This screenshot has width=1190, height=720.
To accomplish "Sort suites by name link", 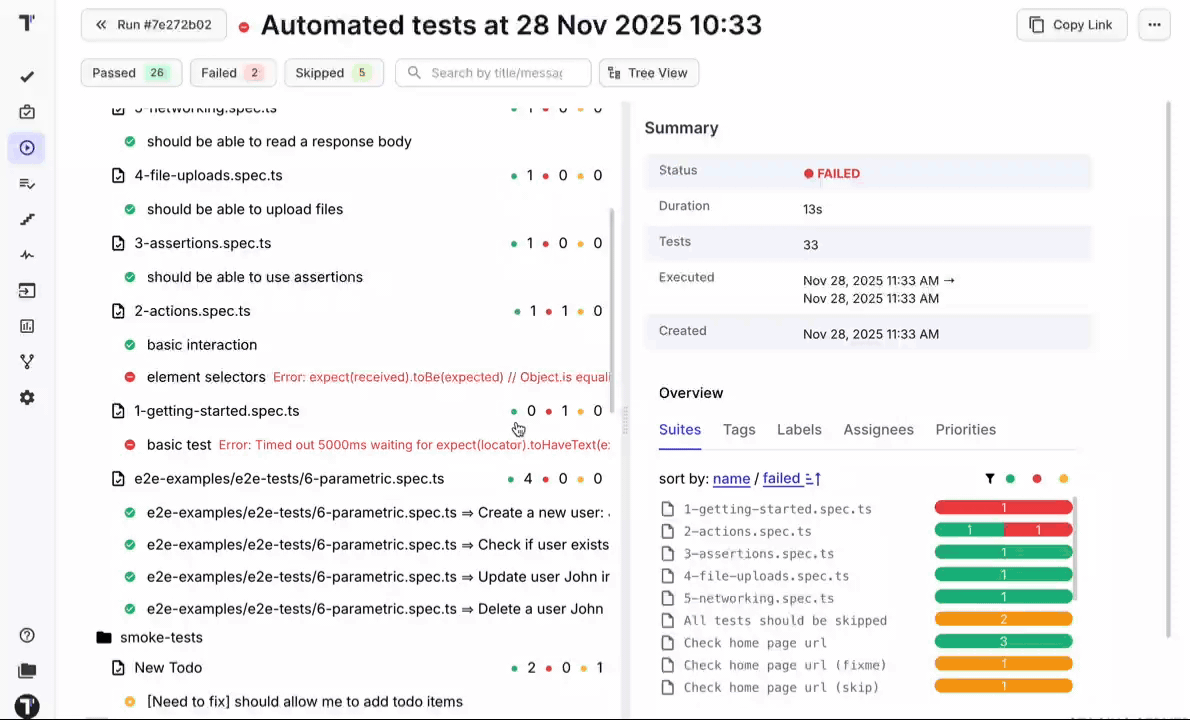I will 732,479.
